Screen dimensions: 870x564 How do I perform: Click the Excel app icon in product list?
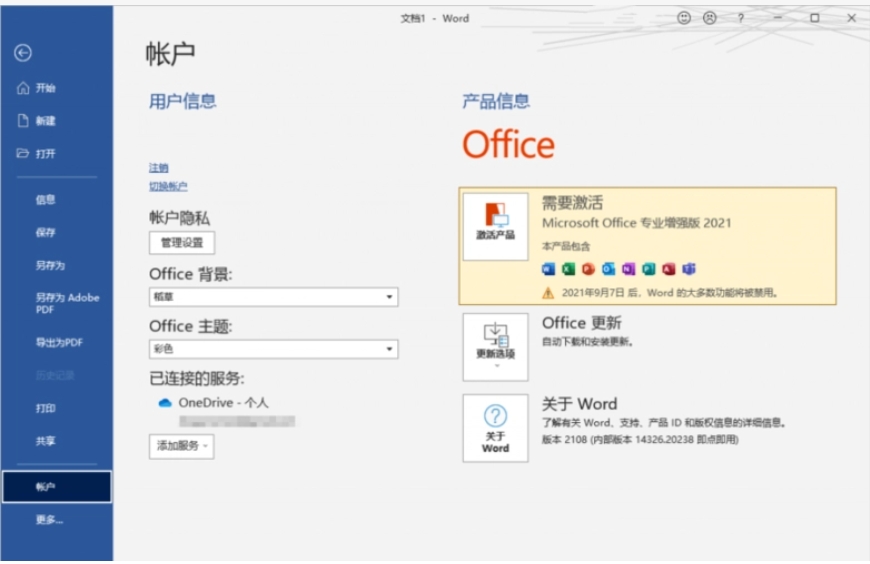pos(568,269)
